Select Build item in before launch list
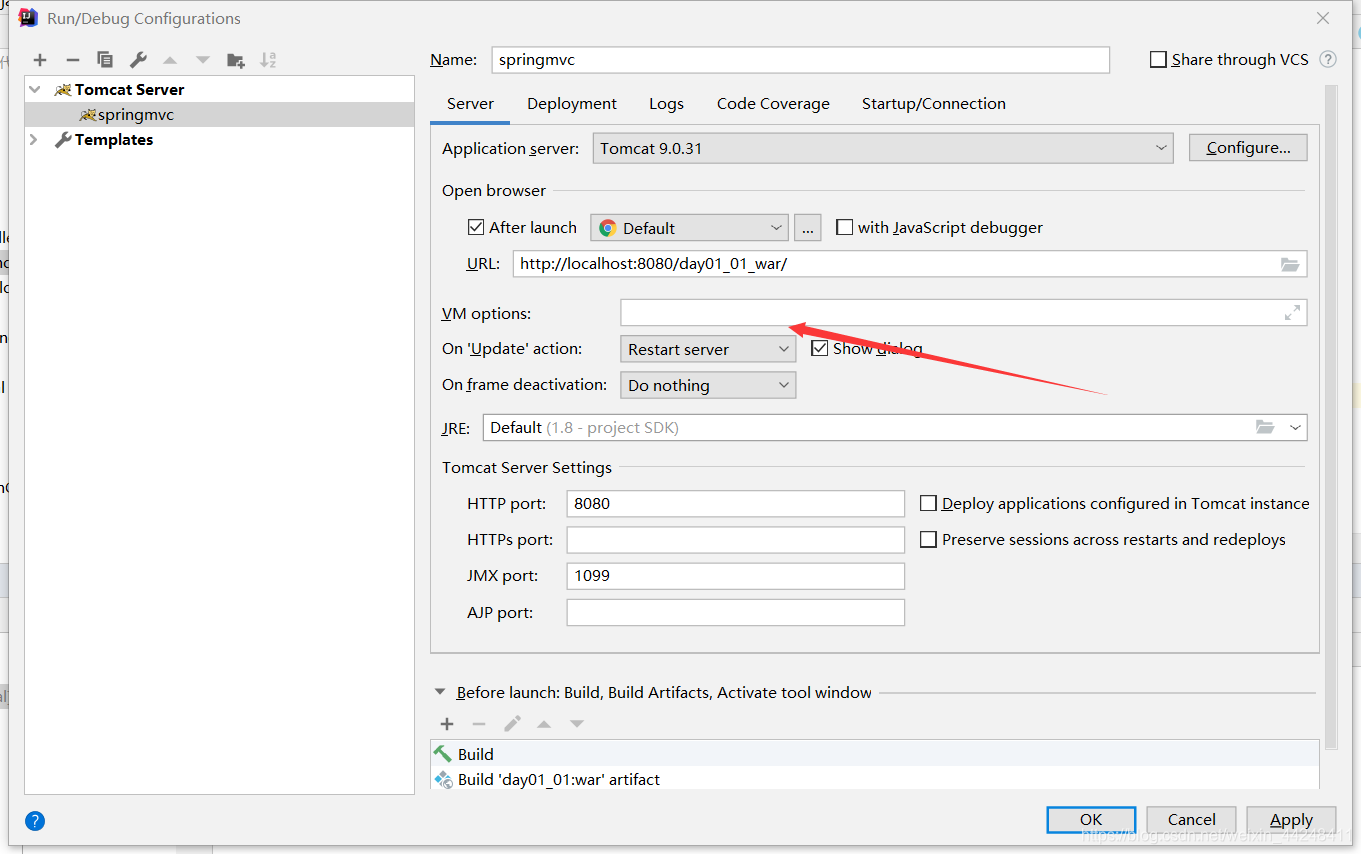This screenshot has height=854, width=1361. coord(875,754)
